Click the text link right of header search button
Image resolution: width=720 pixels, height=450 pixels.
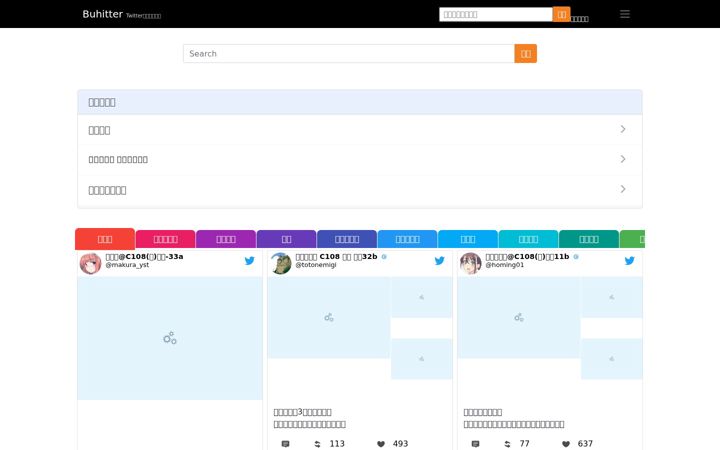[579, 19]
